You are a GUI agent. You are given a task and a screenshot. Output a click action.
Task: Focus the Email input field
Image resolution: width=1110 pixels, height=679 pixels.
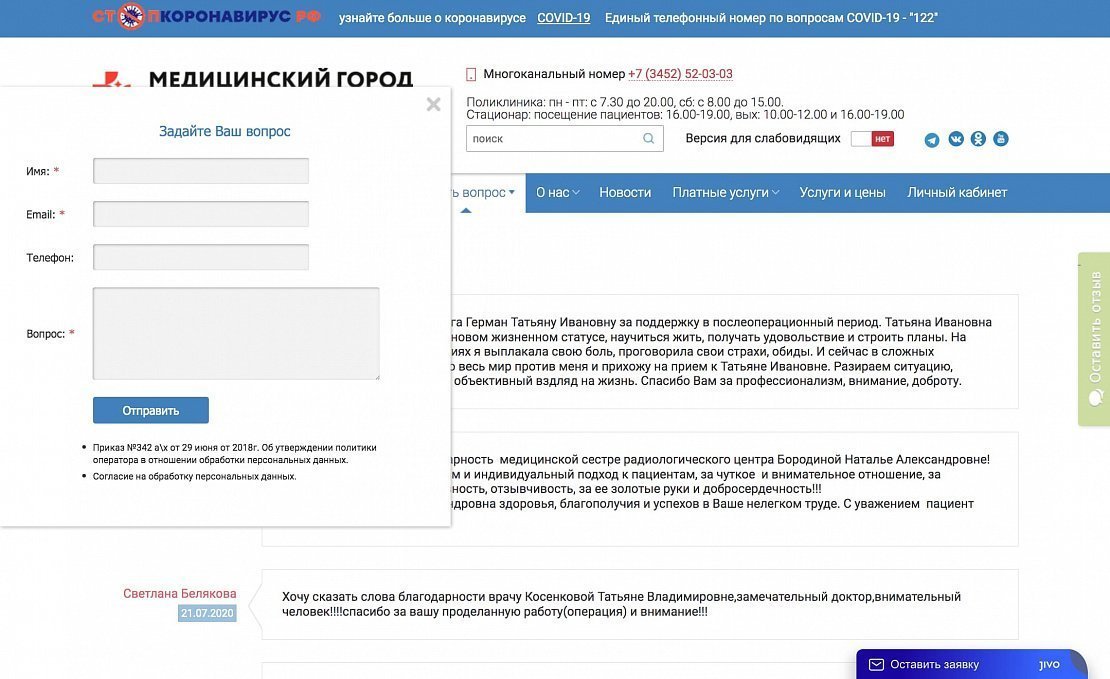(201, 214)
